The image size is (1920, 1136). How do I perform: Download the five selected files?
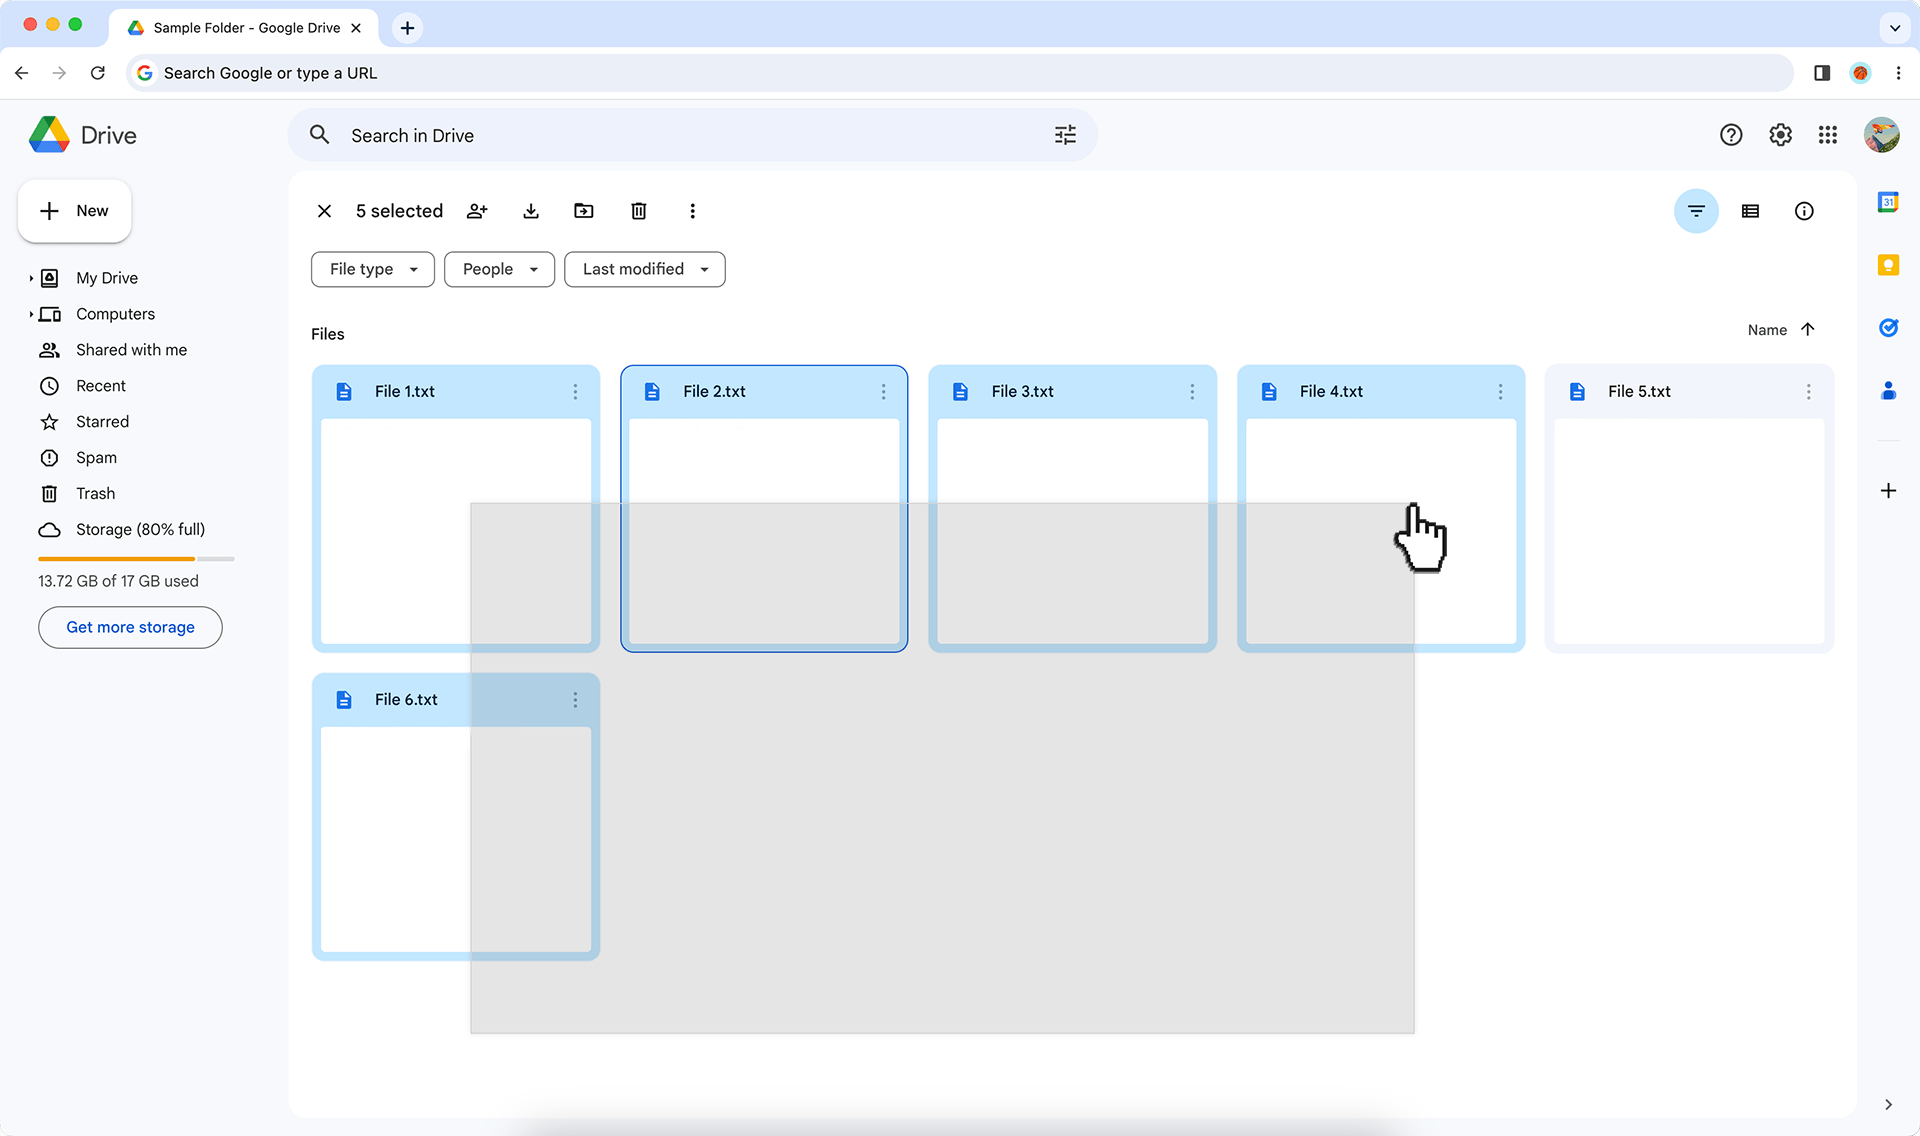(x=531, y=211)
